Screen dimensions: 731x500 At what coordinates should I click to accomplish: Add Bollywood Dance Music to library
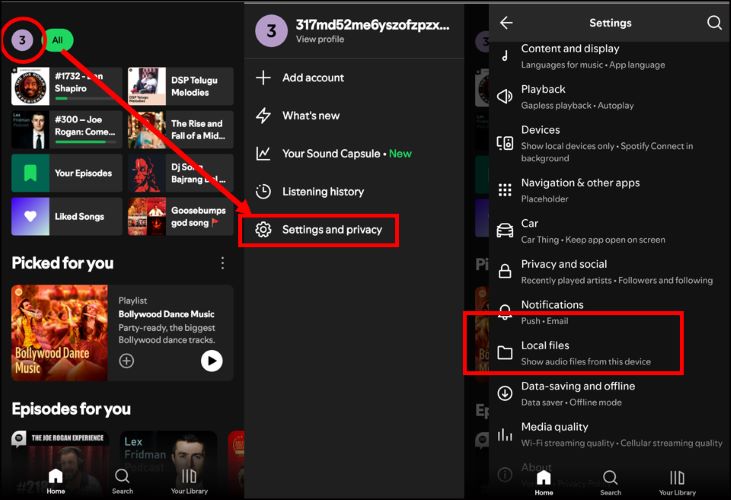pyautogui.click(x=126, y=361)
